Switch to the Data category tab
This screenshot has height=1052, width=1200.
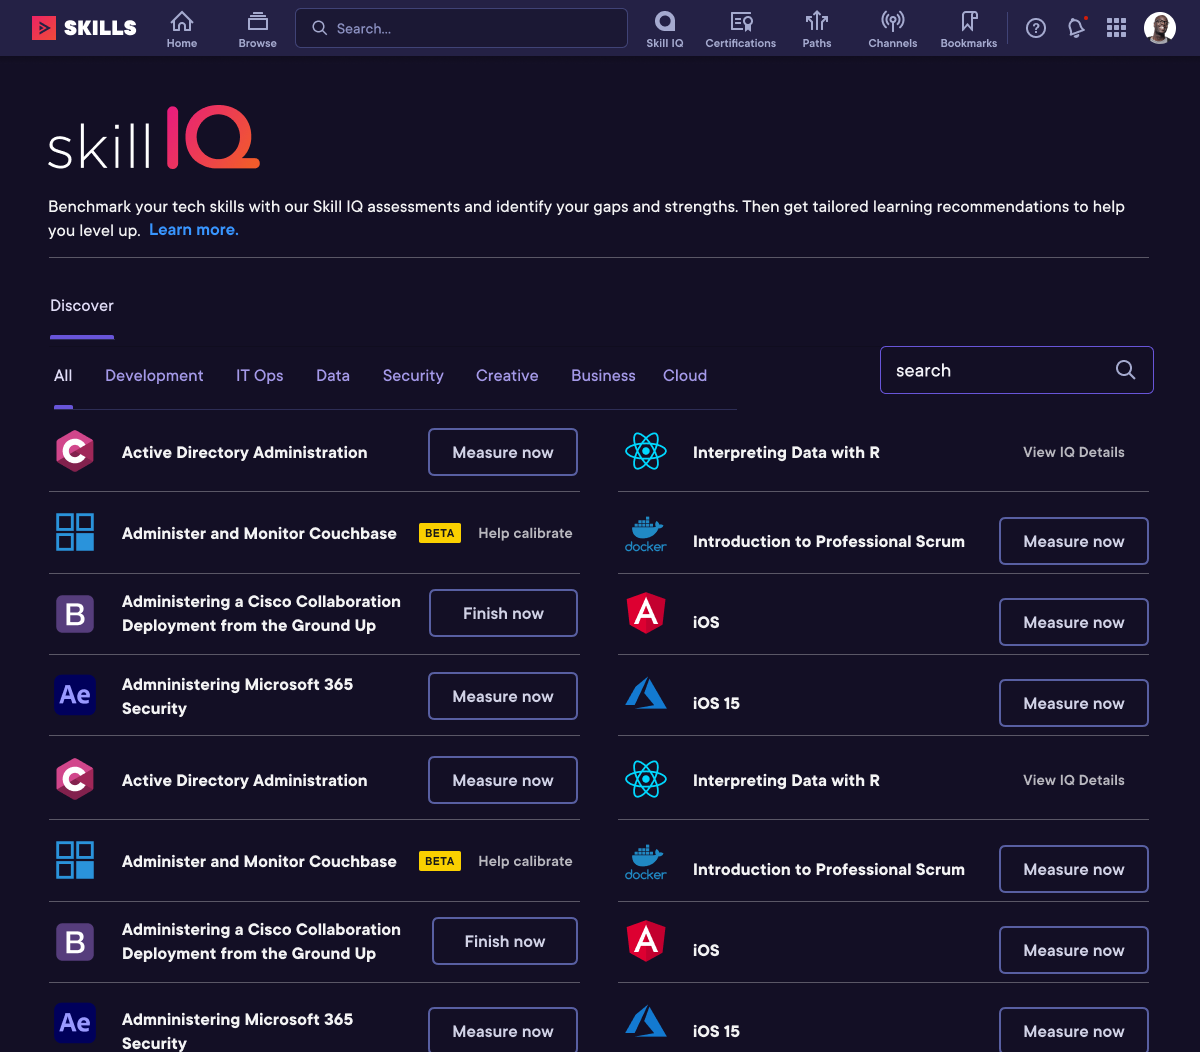[333, 376]
